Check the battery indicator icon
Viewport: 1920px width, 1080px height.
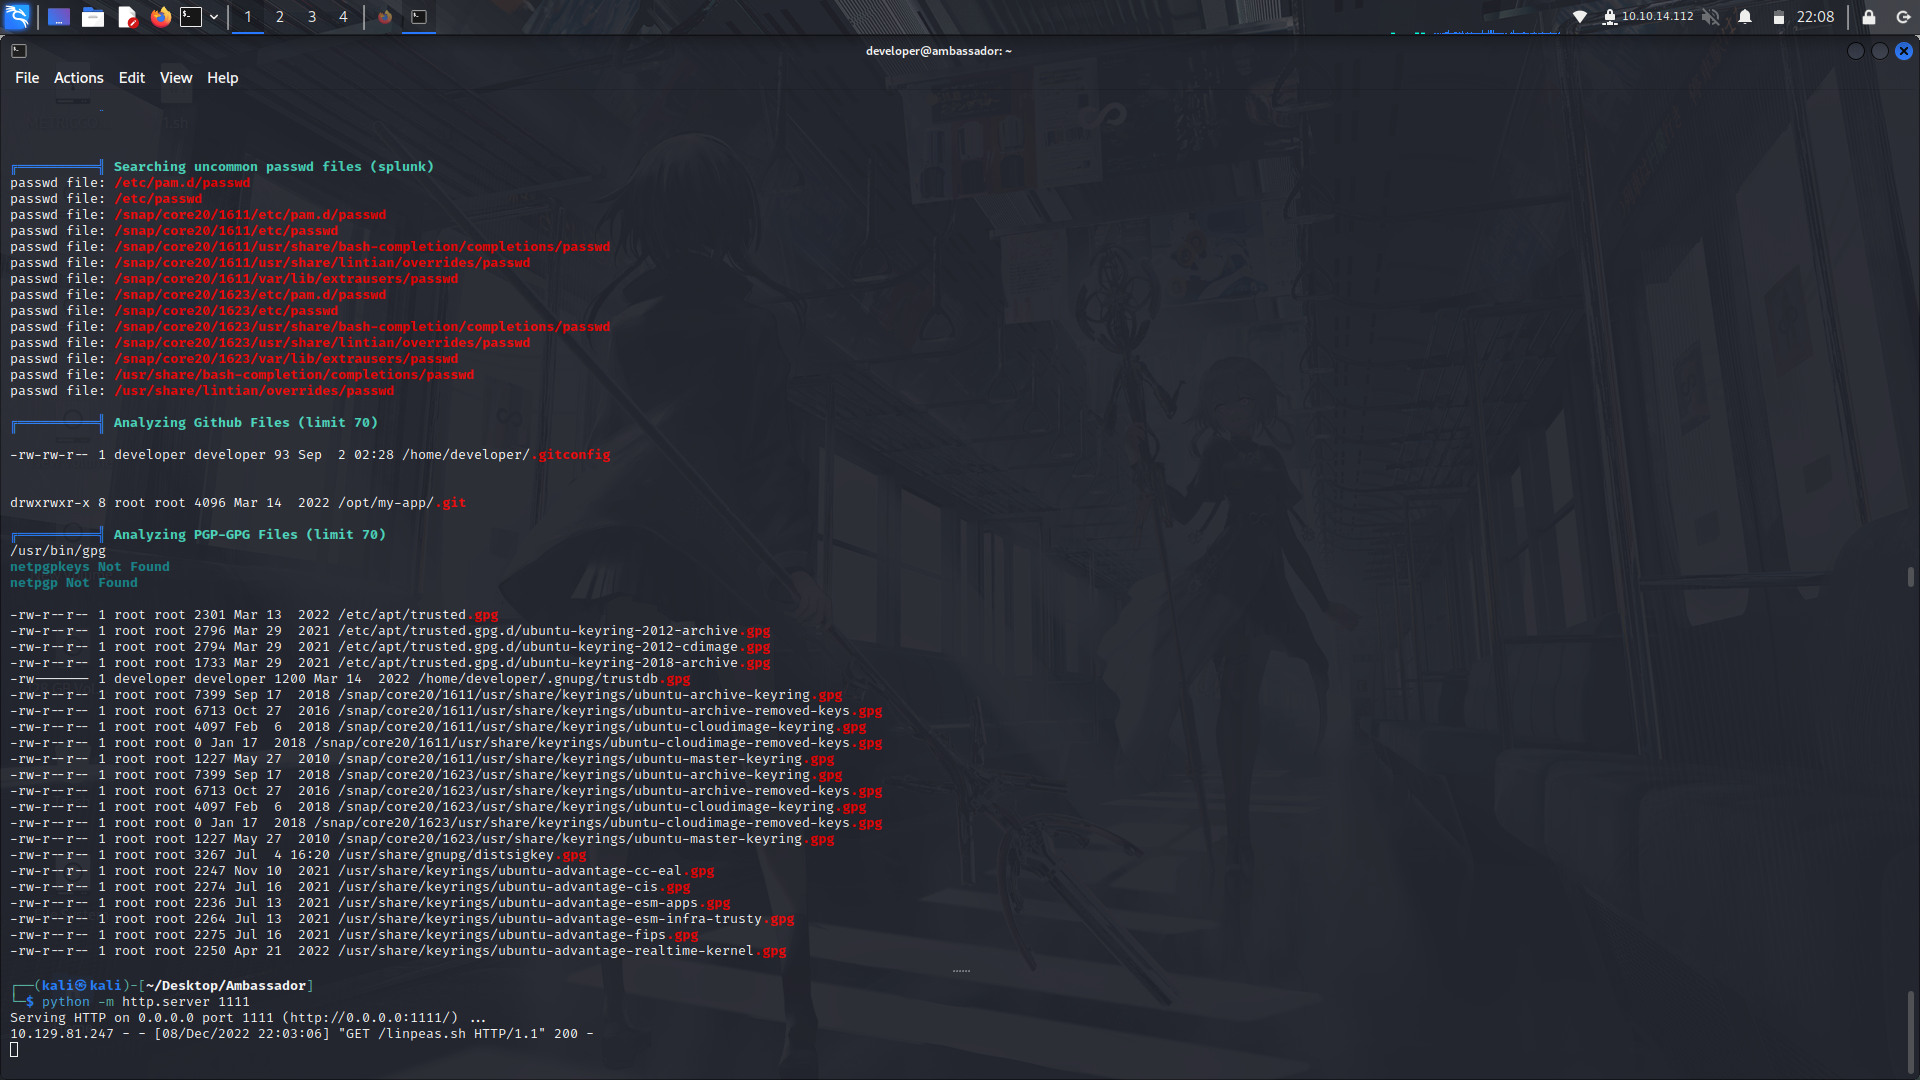(x=1779, y=17)
